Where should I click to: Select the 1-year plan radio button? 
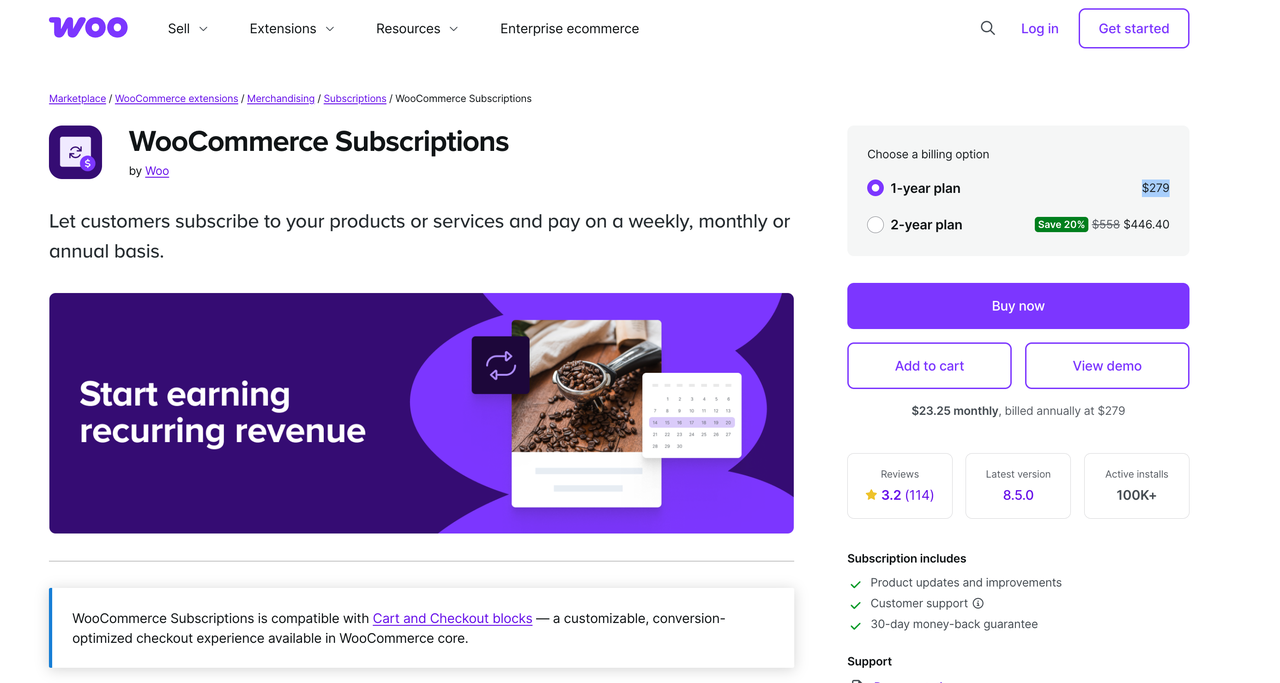(875, 188)
